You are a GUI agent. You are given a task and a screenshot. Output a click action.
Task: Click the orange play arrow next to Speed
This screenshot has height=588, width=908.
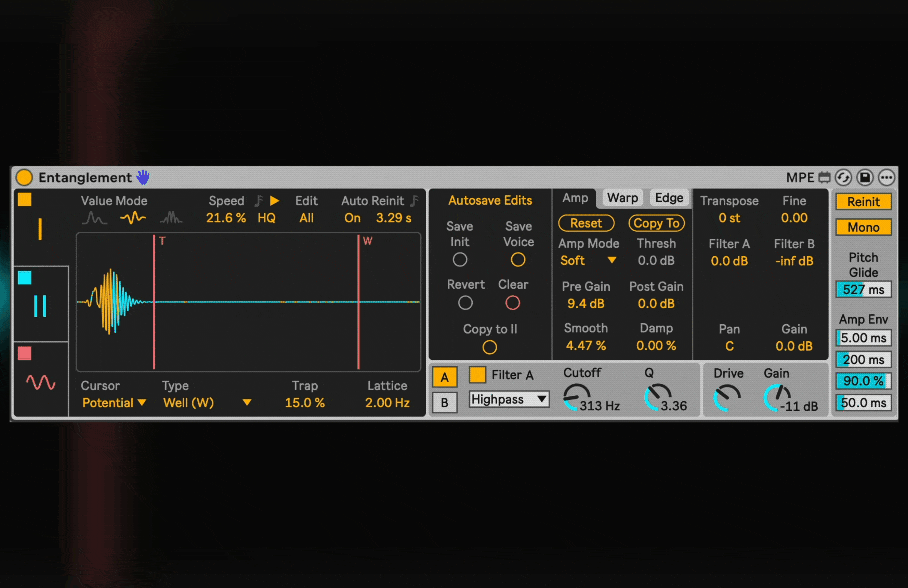274,201
